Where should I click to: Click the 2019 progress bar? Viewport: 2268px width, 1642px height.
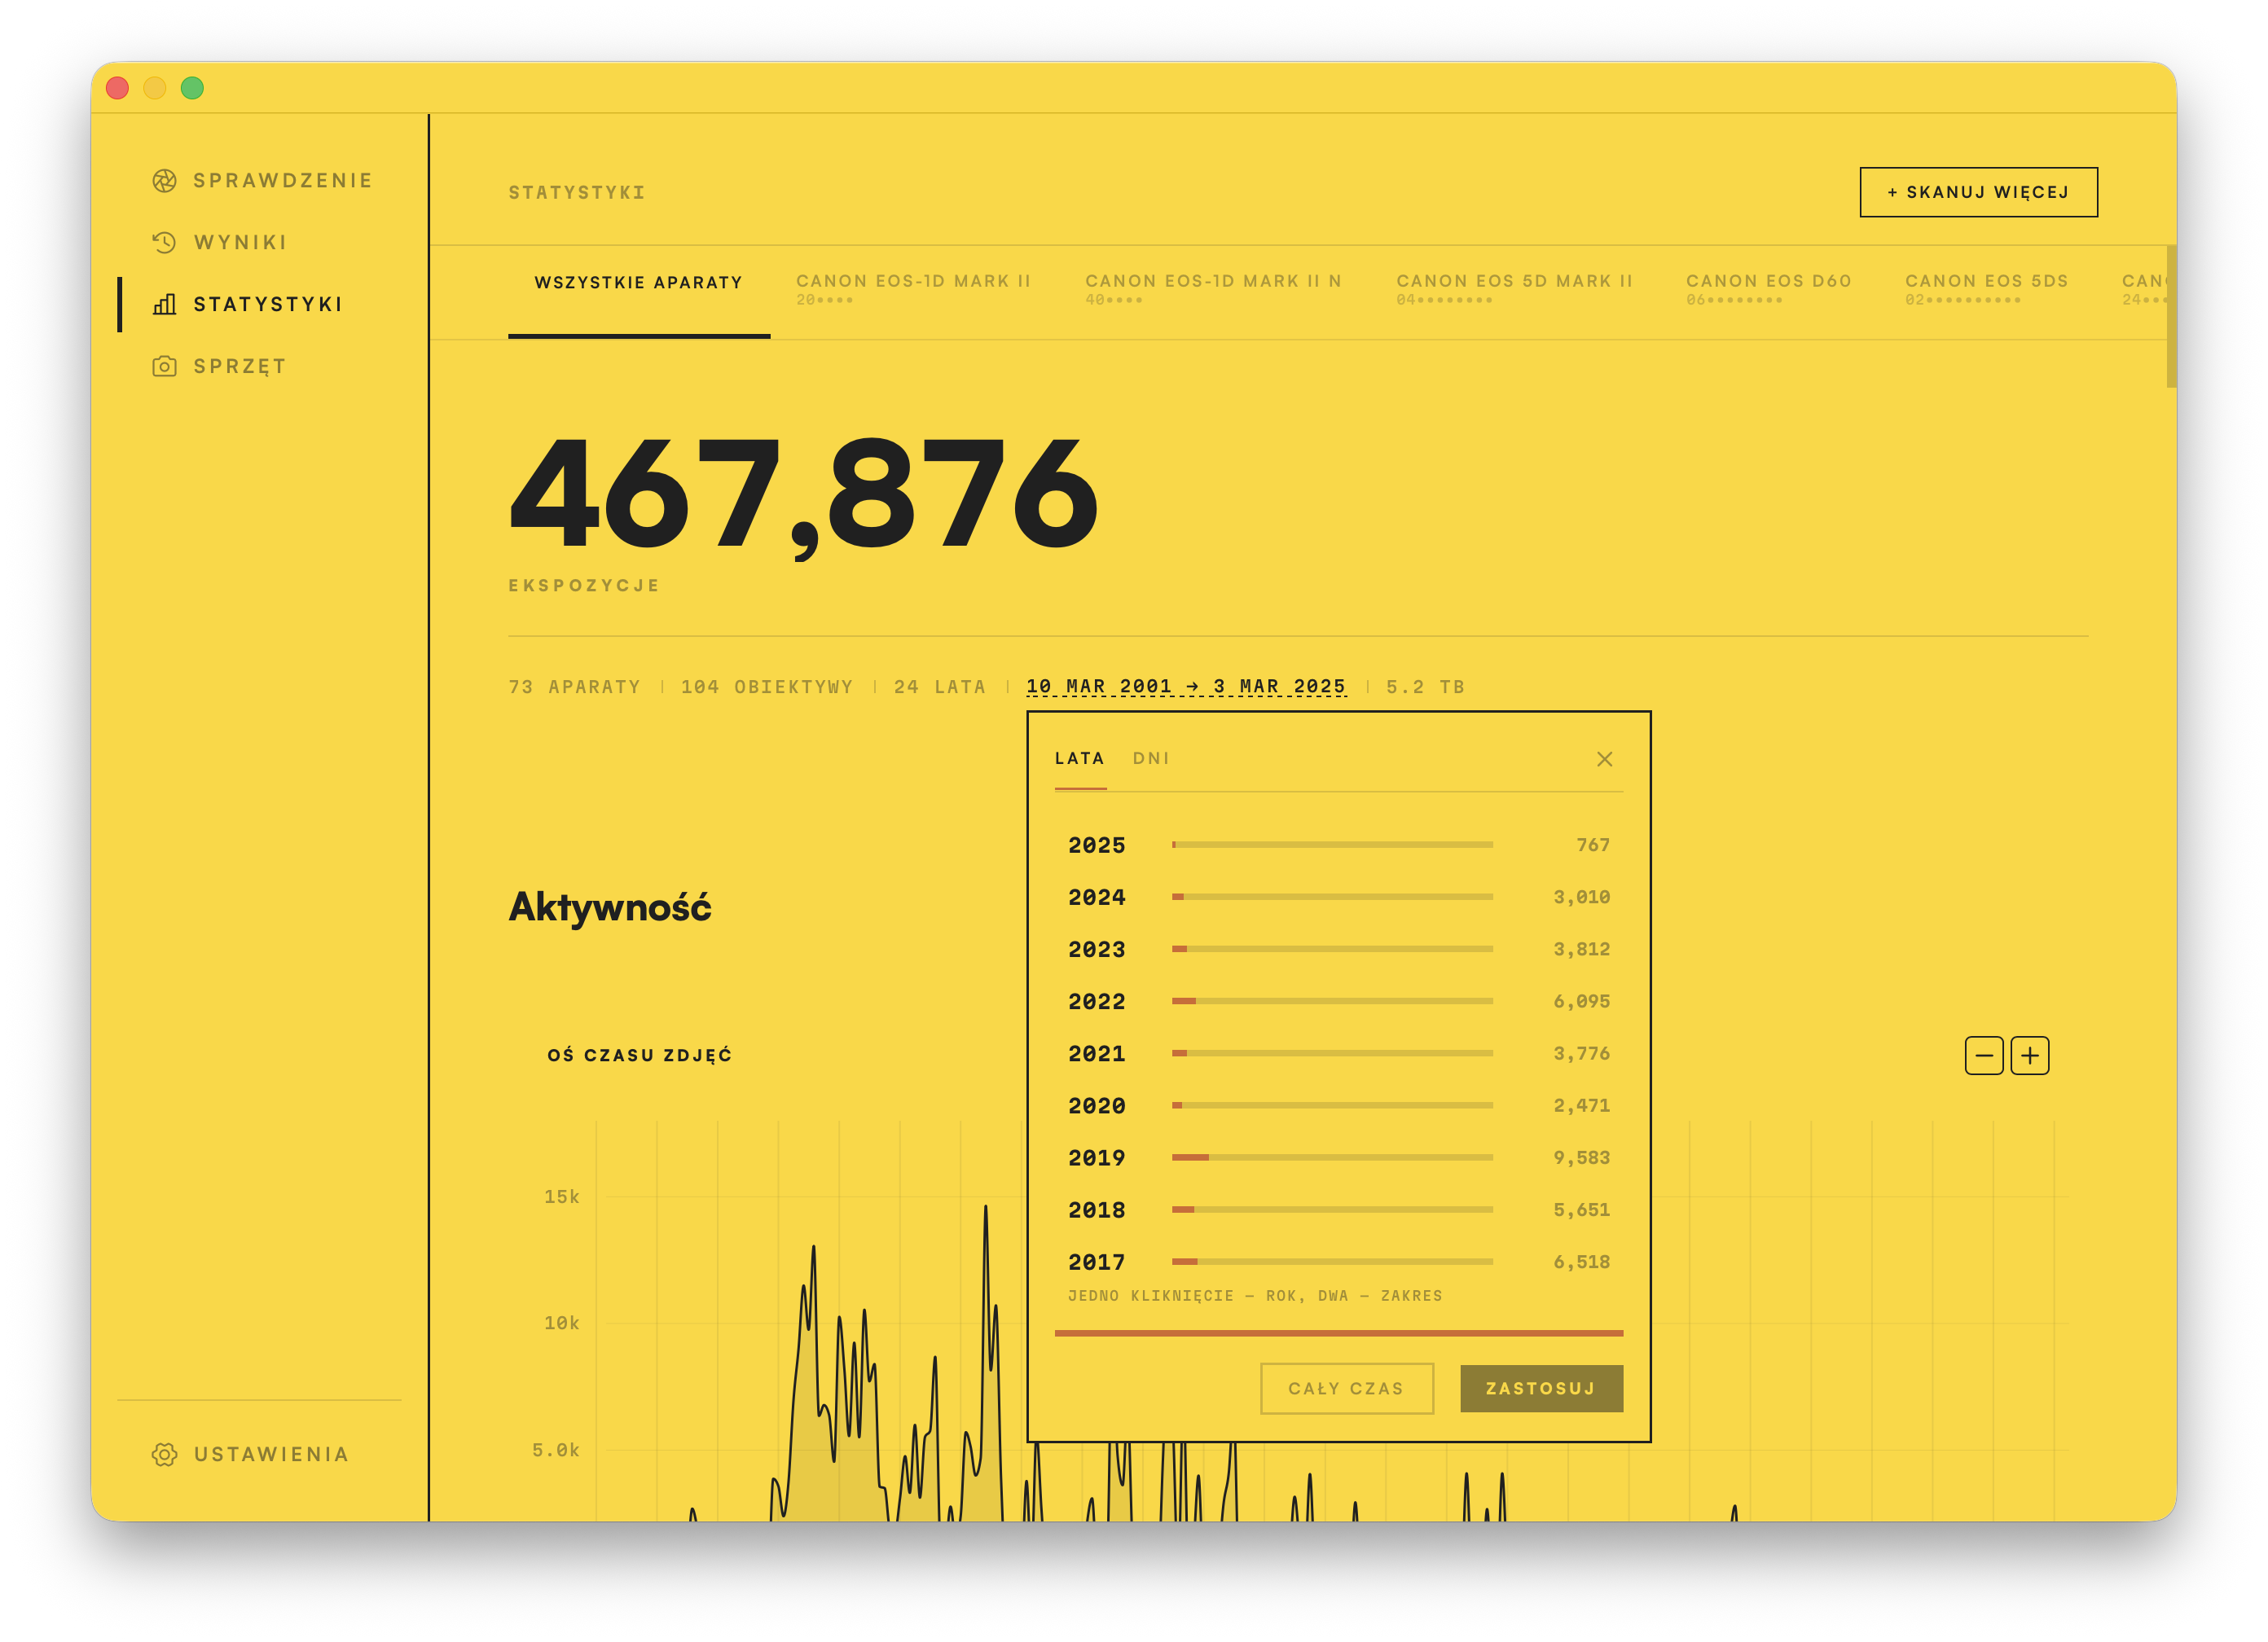1332,1157
